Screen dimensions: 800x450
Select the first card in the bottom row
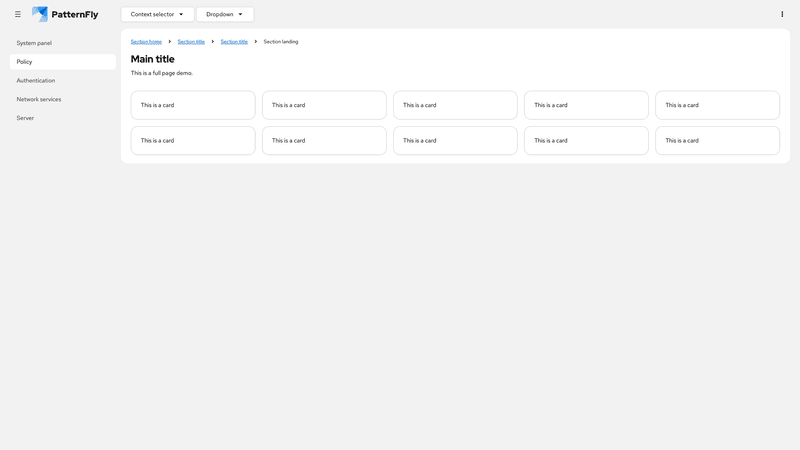coord(193,140)
